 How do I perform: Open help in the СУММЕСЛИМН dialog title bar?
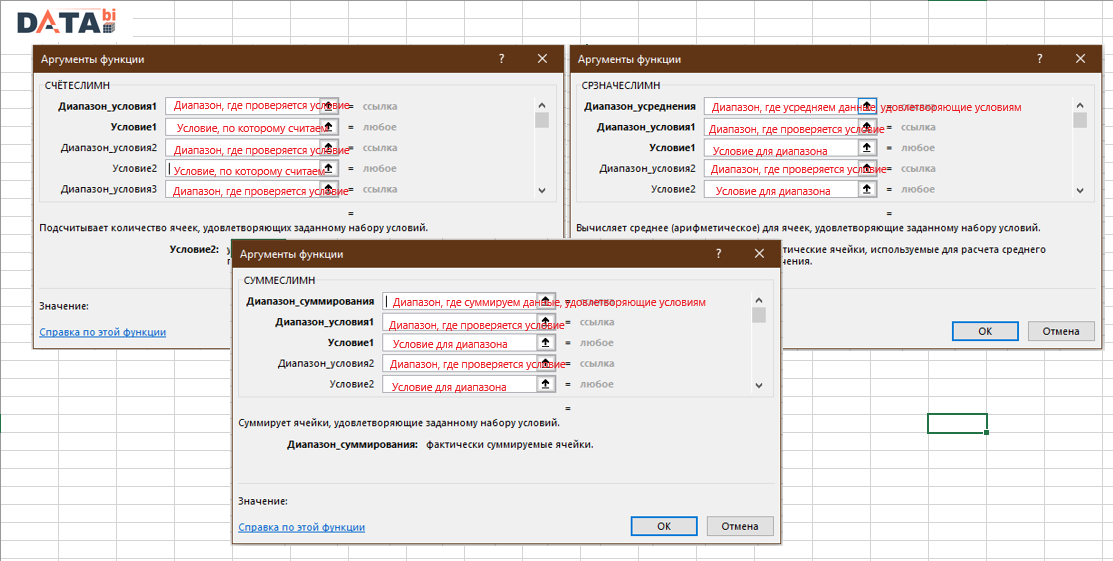pyautogui.click(x=718, y=254)
